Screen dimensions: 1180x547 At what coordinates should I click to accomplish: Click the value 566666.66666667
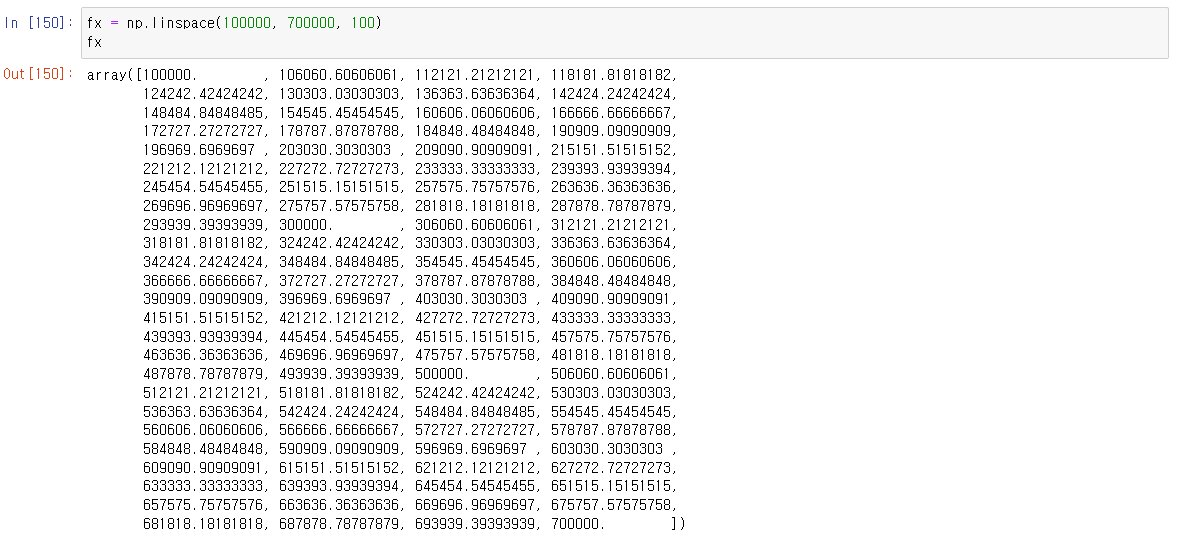(x=339, y=430)
